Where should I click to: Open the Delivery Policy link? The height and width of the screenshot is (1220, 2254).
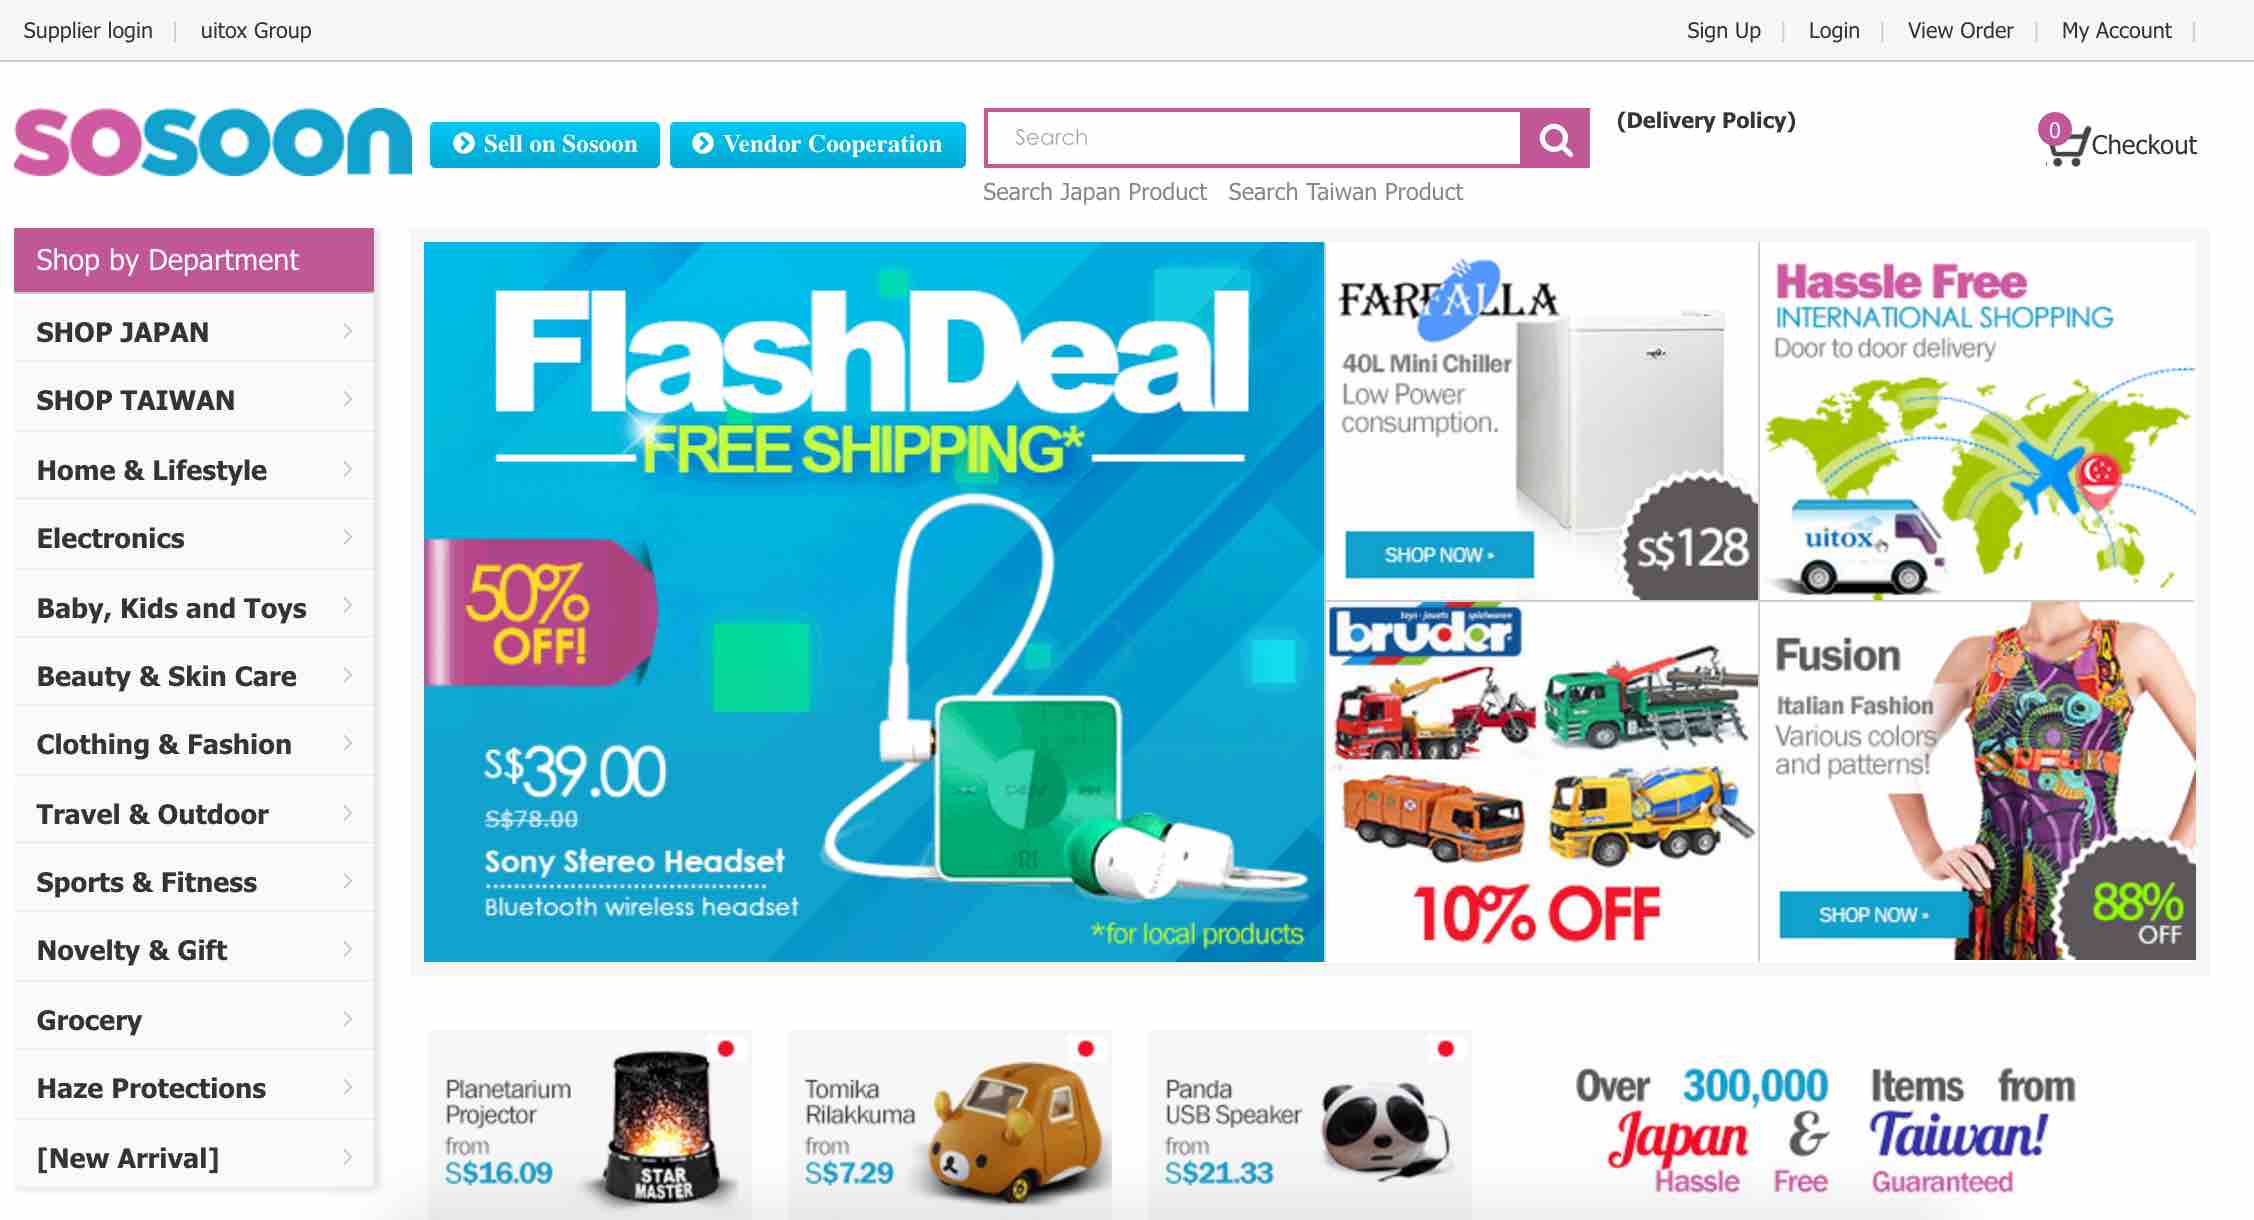pyautogui.click(x=1706, y=121)
